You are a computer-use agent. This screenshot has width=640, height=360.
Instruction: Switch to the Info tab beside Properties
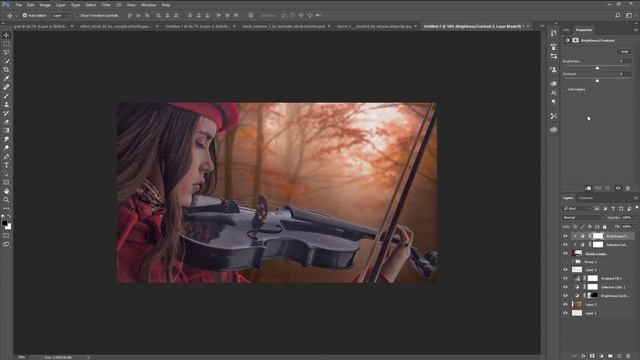[x=567, y=30]
